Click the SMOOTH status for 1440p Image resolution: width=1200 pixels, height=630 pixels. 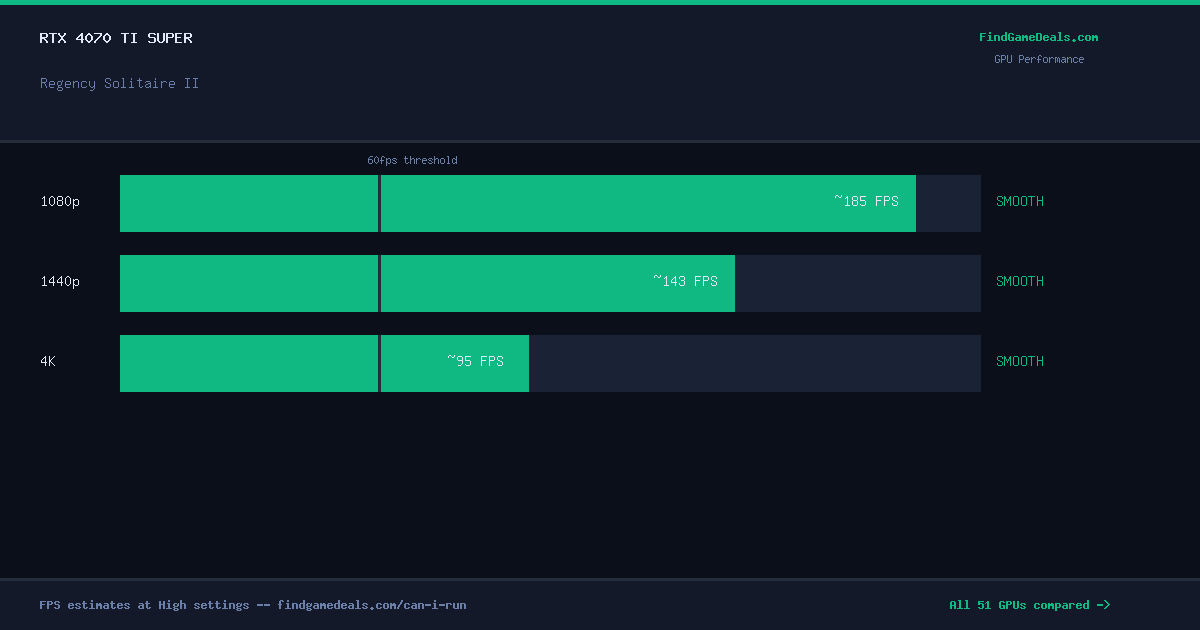point(1020,281)
